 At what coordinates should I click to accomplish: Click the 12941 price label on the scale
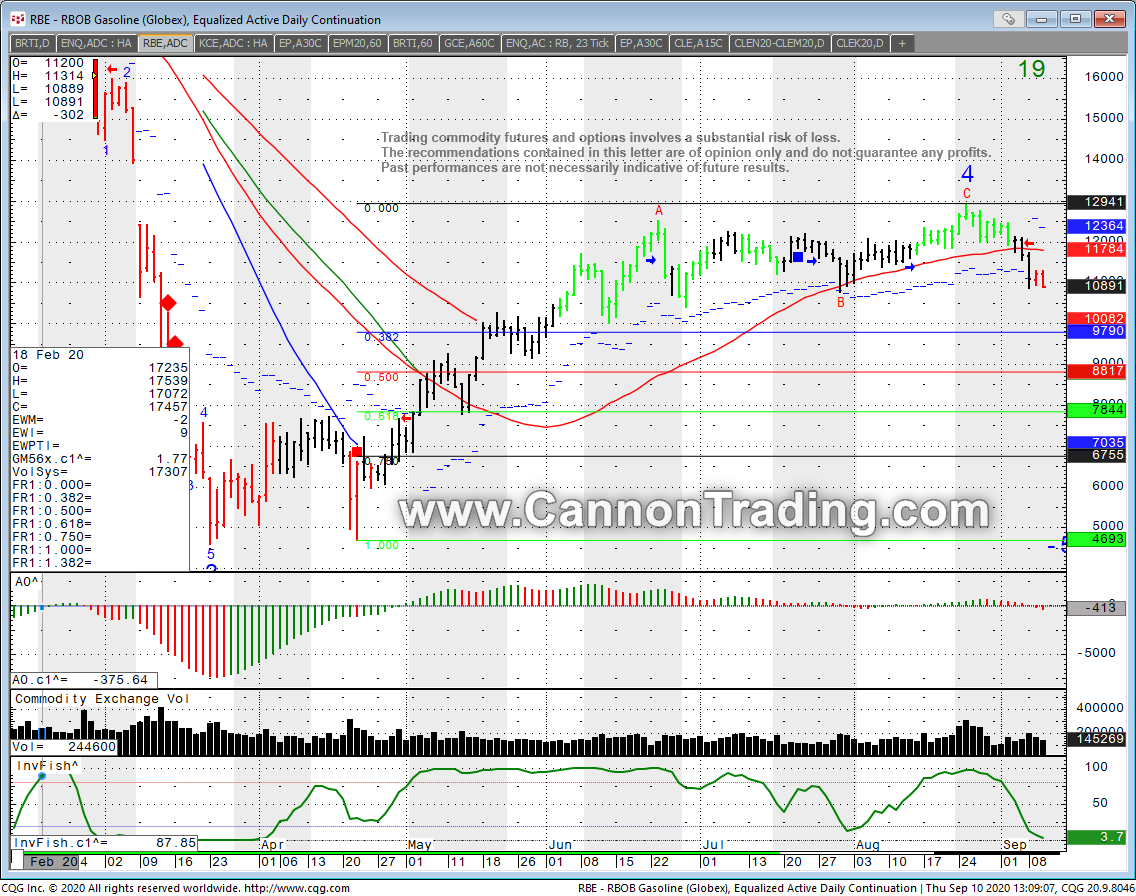tap(1096, 202)
